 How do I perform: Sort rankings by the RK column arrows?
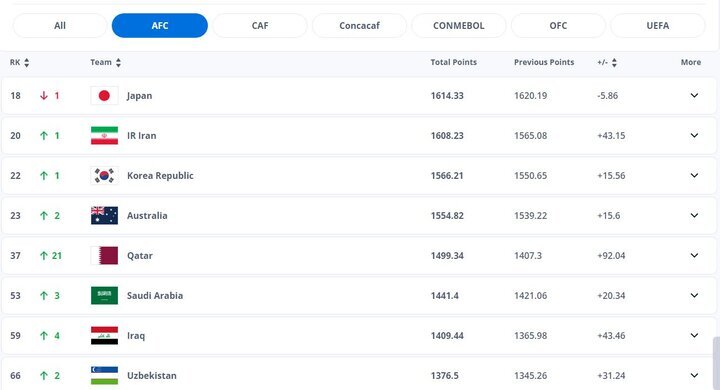click(27, 62)
